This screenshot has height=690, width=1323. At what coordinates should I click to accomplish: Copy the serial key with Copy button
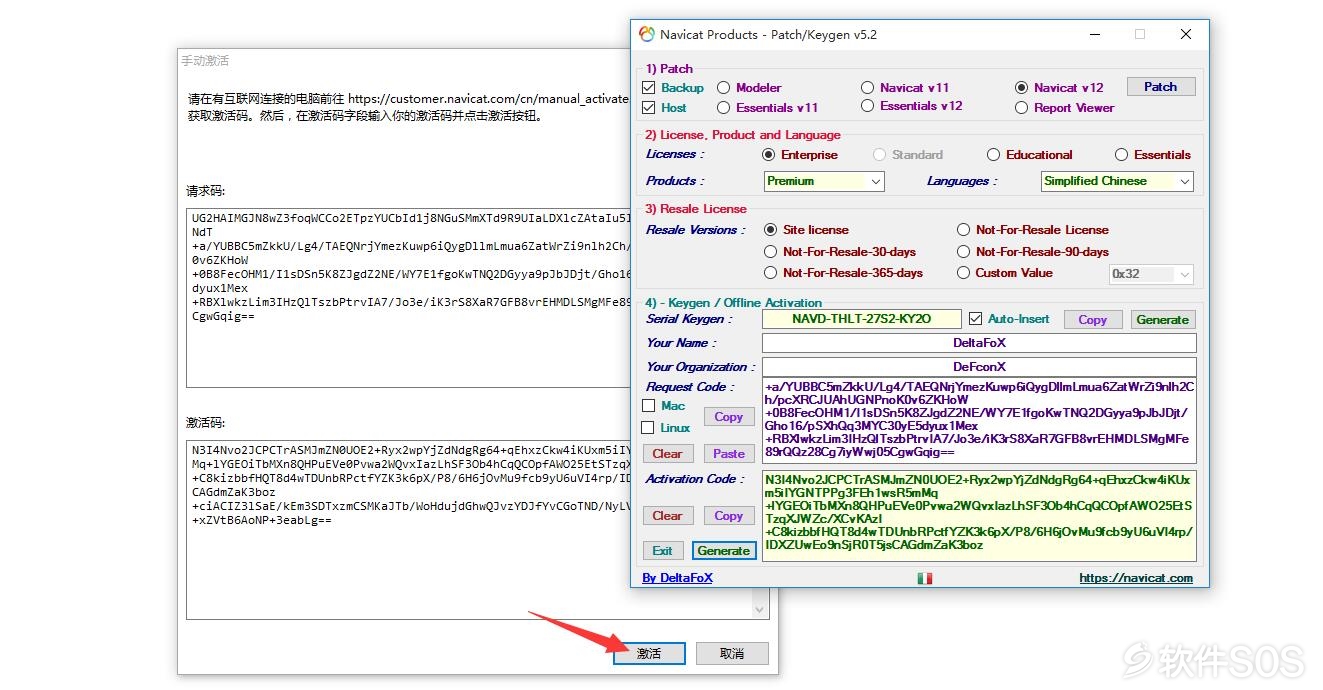(1092, 320)
